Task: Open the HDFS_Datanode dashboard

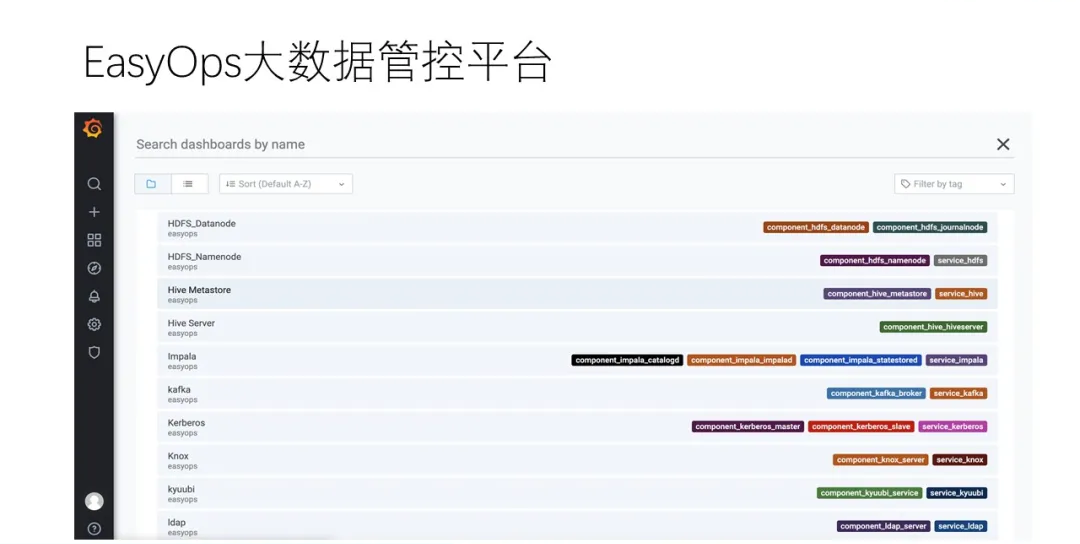Action: 577,227
